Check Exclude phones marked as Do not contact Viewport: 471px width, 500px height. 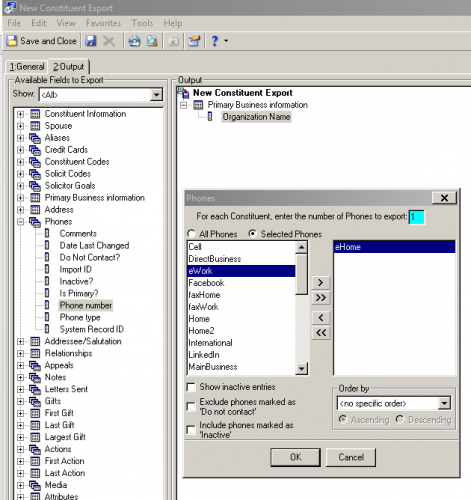191,407
